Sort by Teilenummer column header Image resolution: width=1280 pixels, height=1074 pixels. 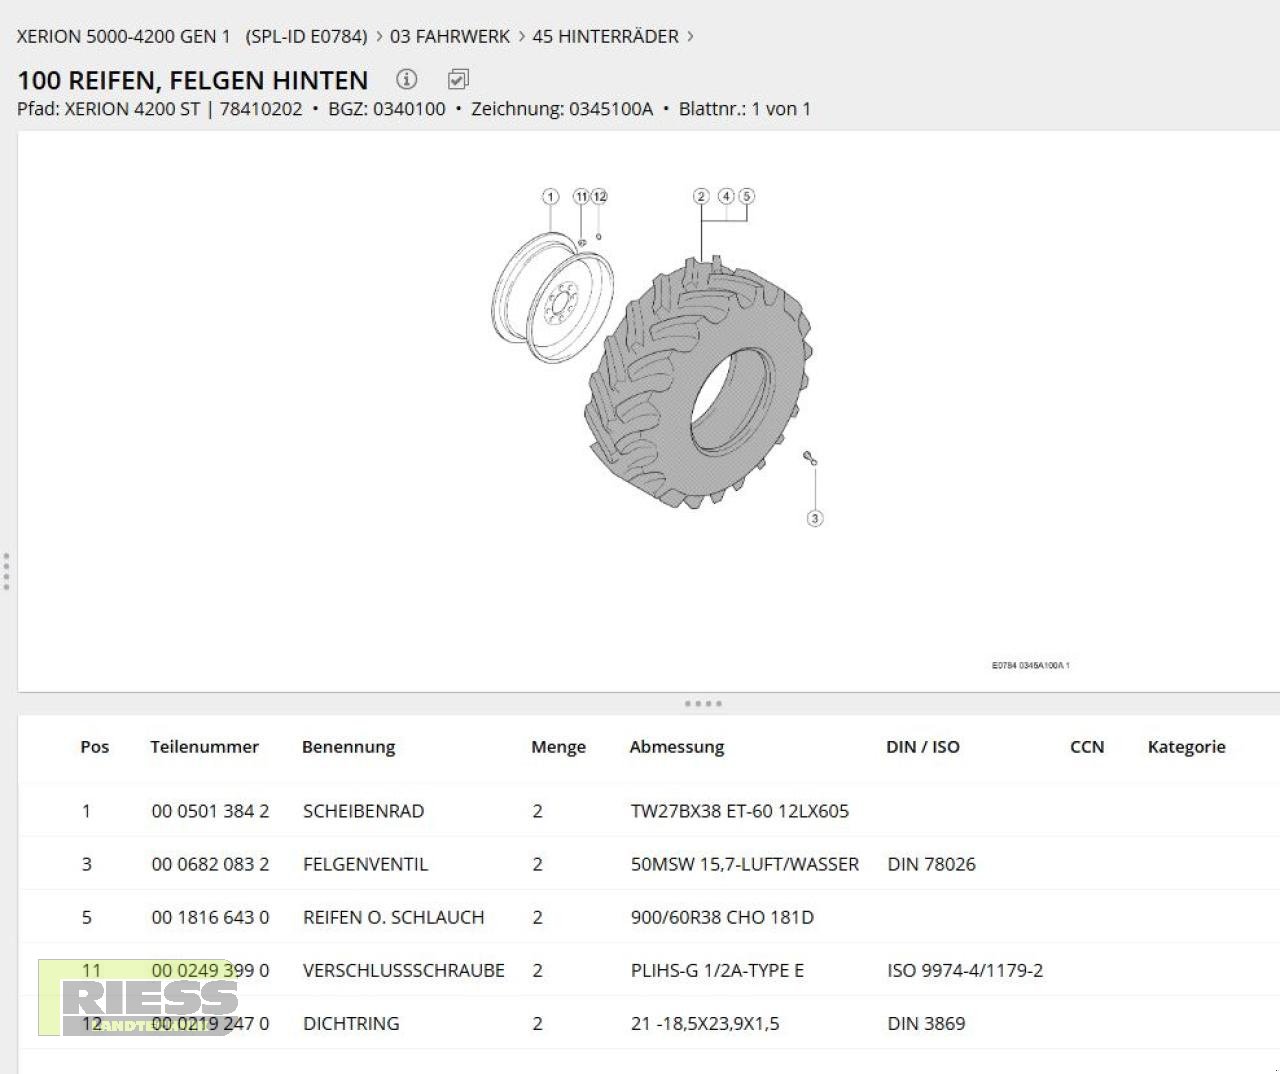pyautogui.click(x=204, y=747)
